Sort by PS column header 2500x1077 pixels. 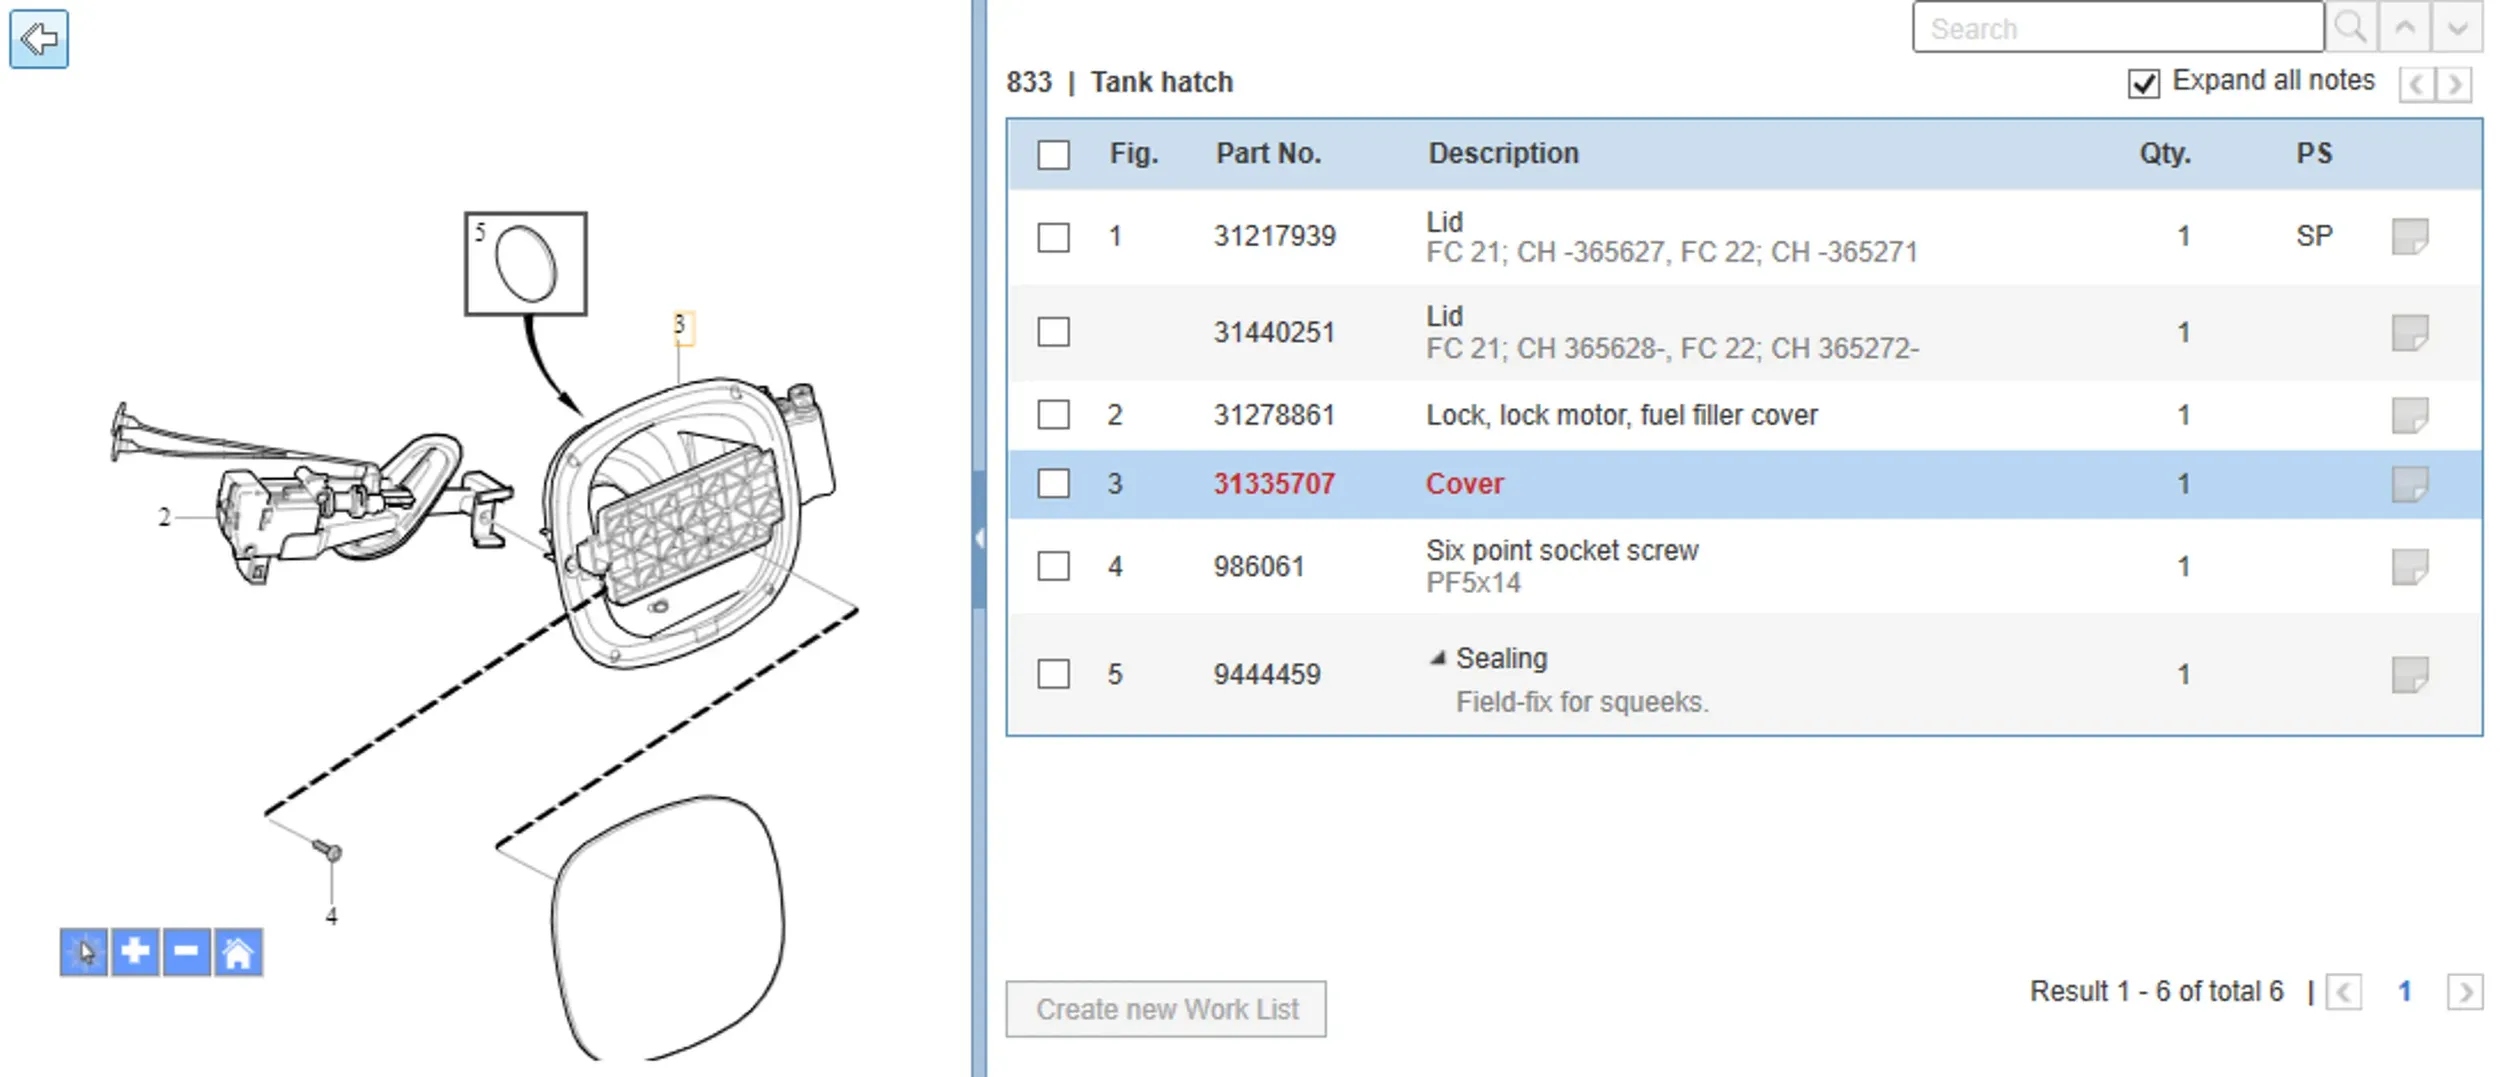2314,153
